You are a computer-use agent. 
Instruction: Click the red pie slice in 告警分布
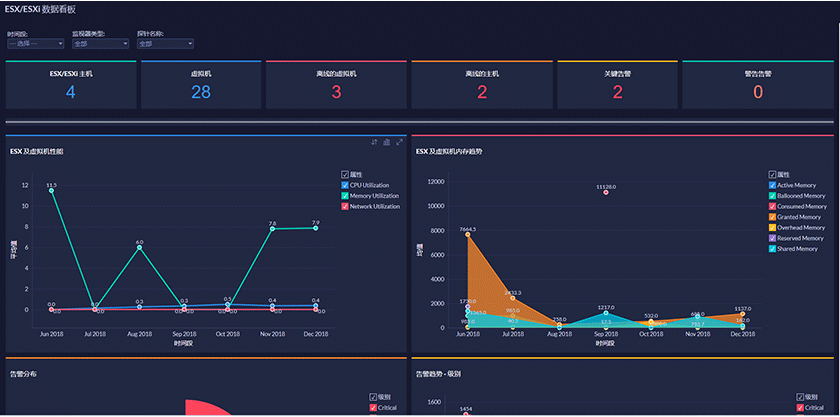(x=206, y=408)
